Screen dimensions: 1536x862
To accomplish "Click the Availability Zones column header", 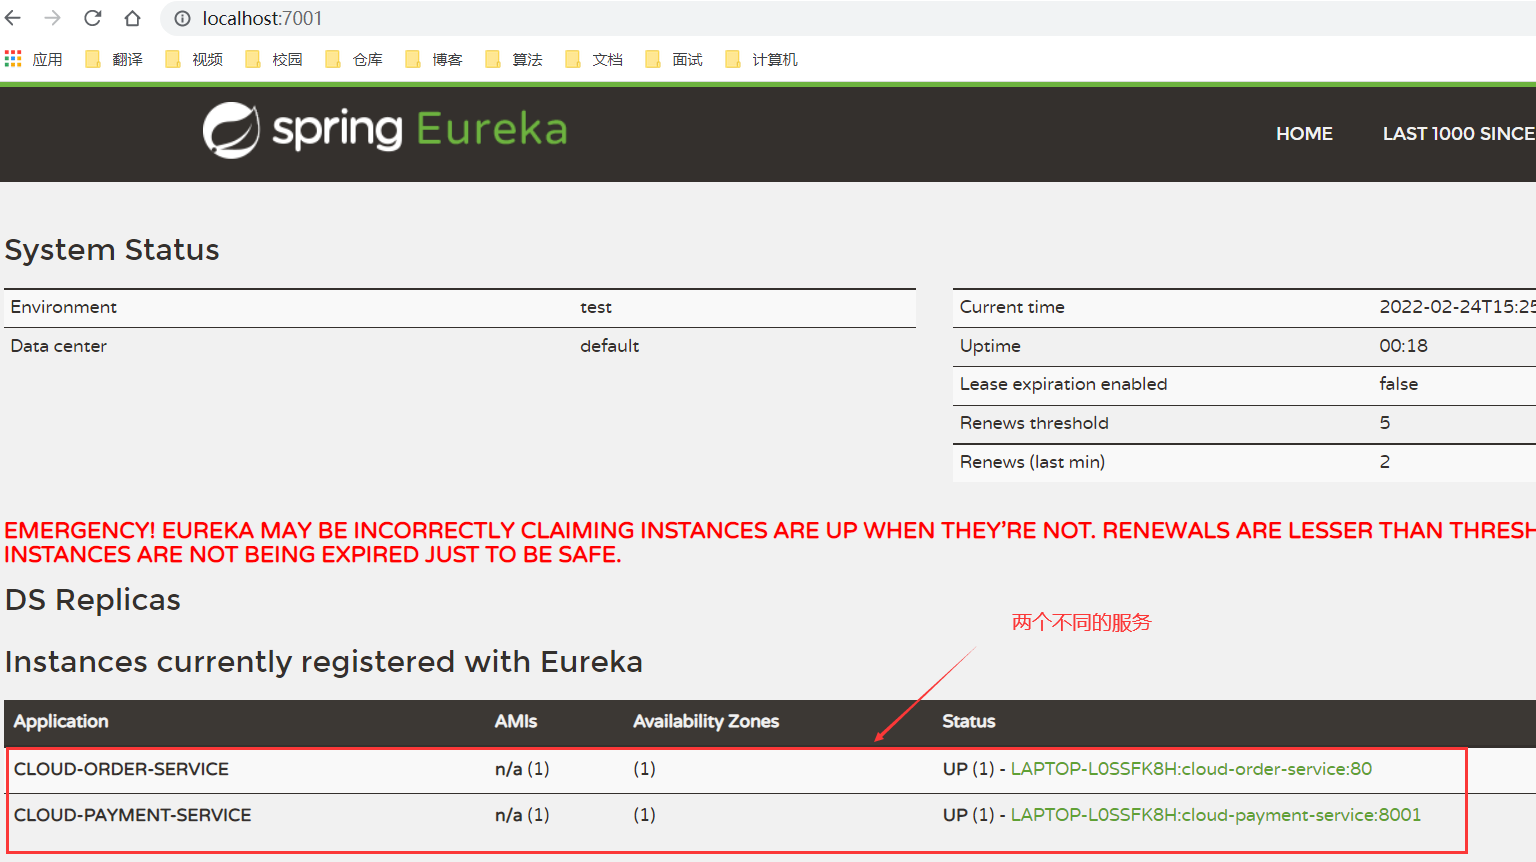I will pyautogui.click(x=706, y=721).
